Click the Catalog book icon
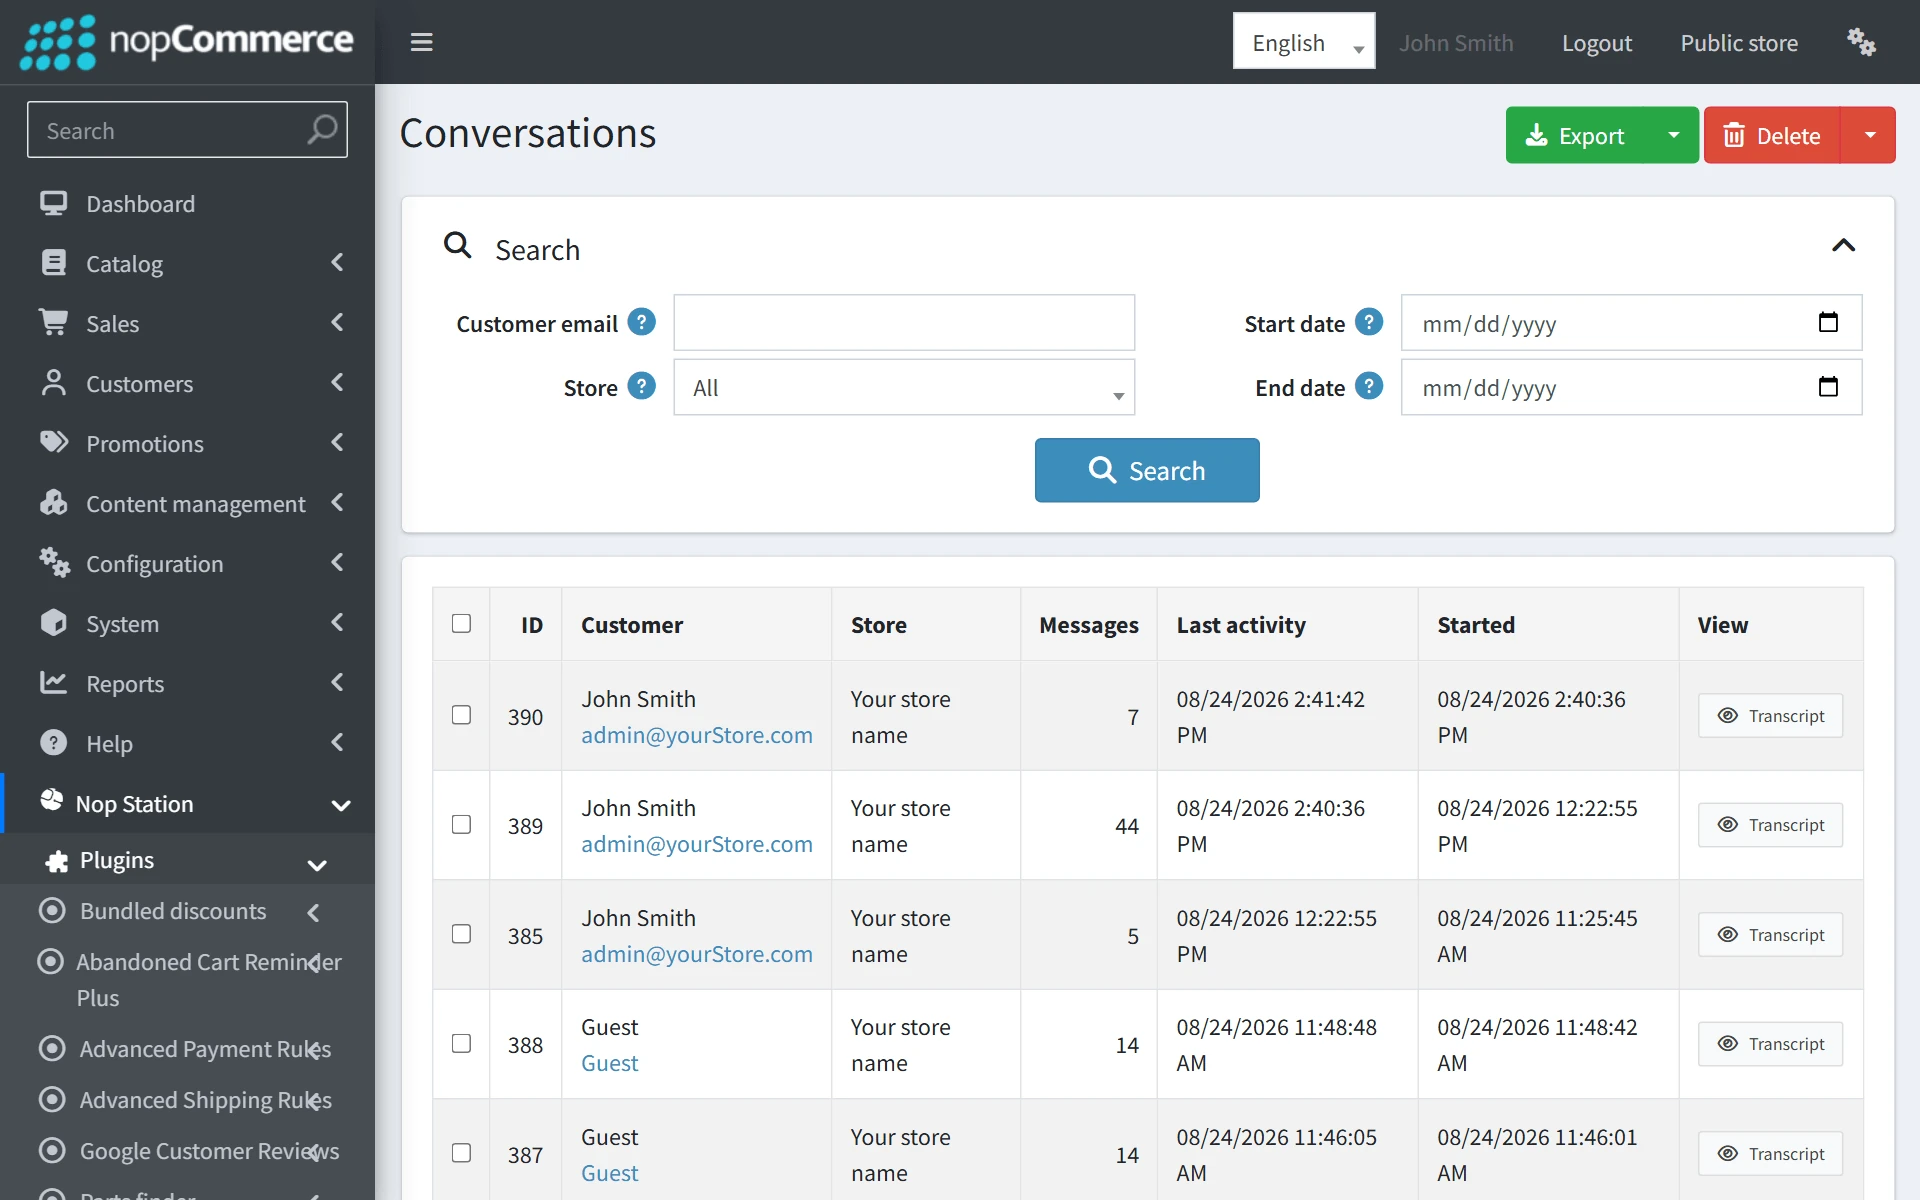This screenshot has height=1200, width=1920. tap(53, 263)
